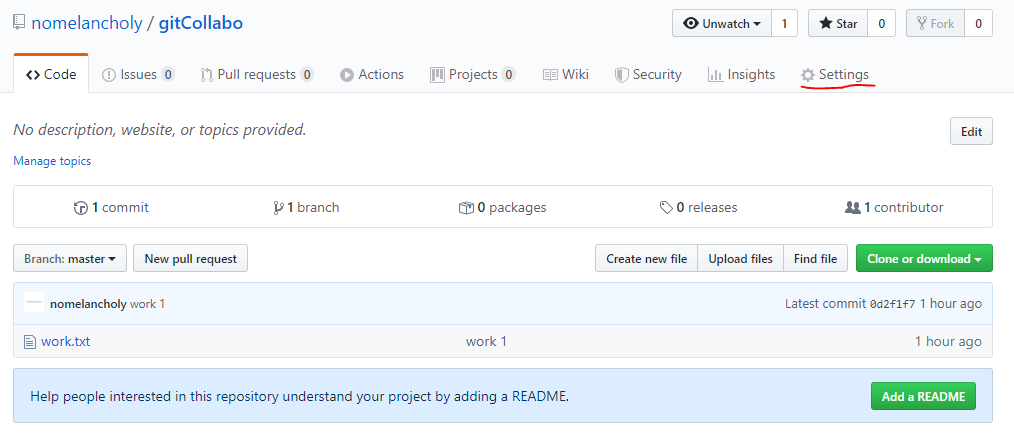Click the package box icon
Screen dimensions: 1014x445
(x=466, y=208)
